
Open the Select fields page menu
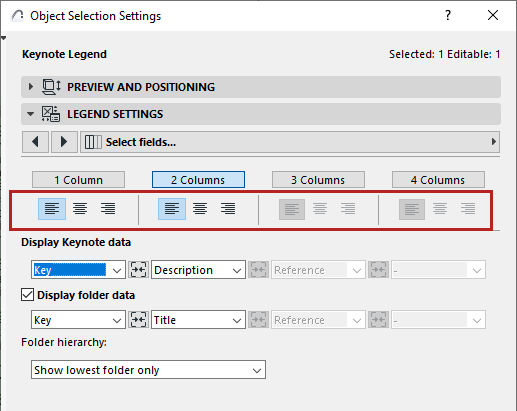coord(290,142)
